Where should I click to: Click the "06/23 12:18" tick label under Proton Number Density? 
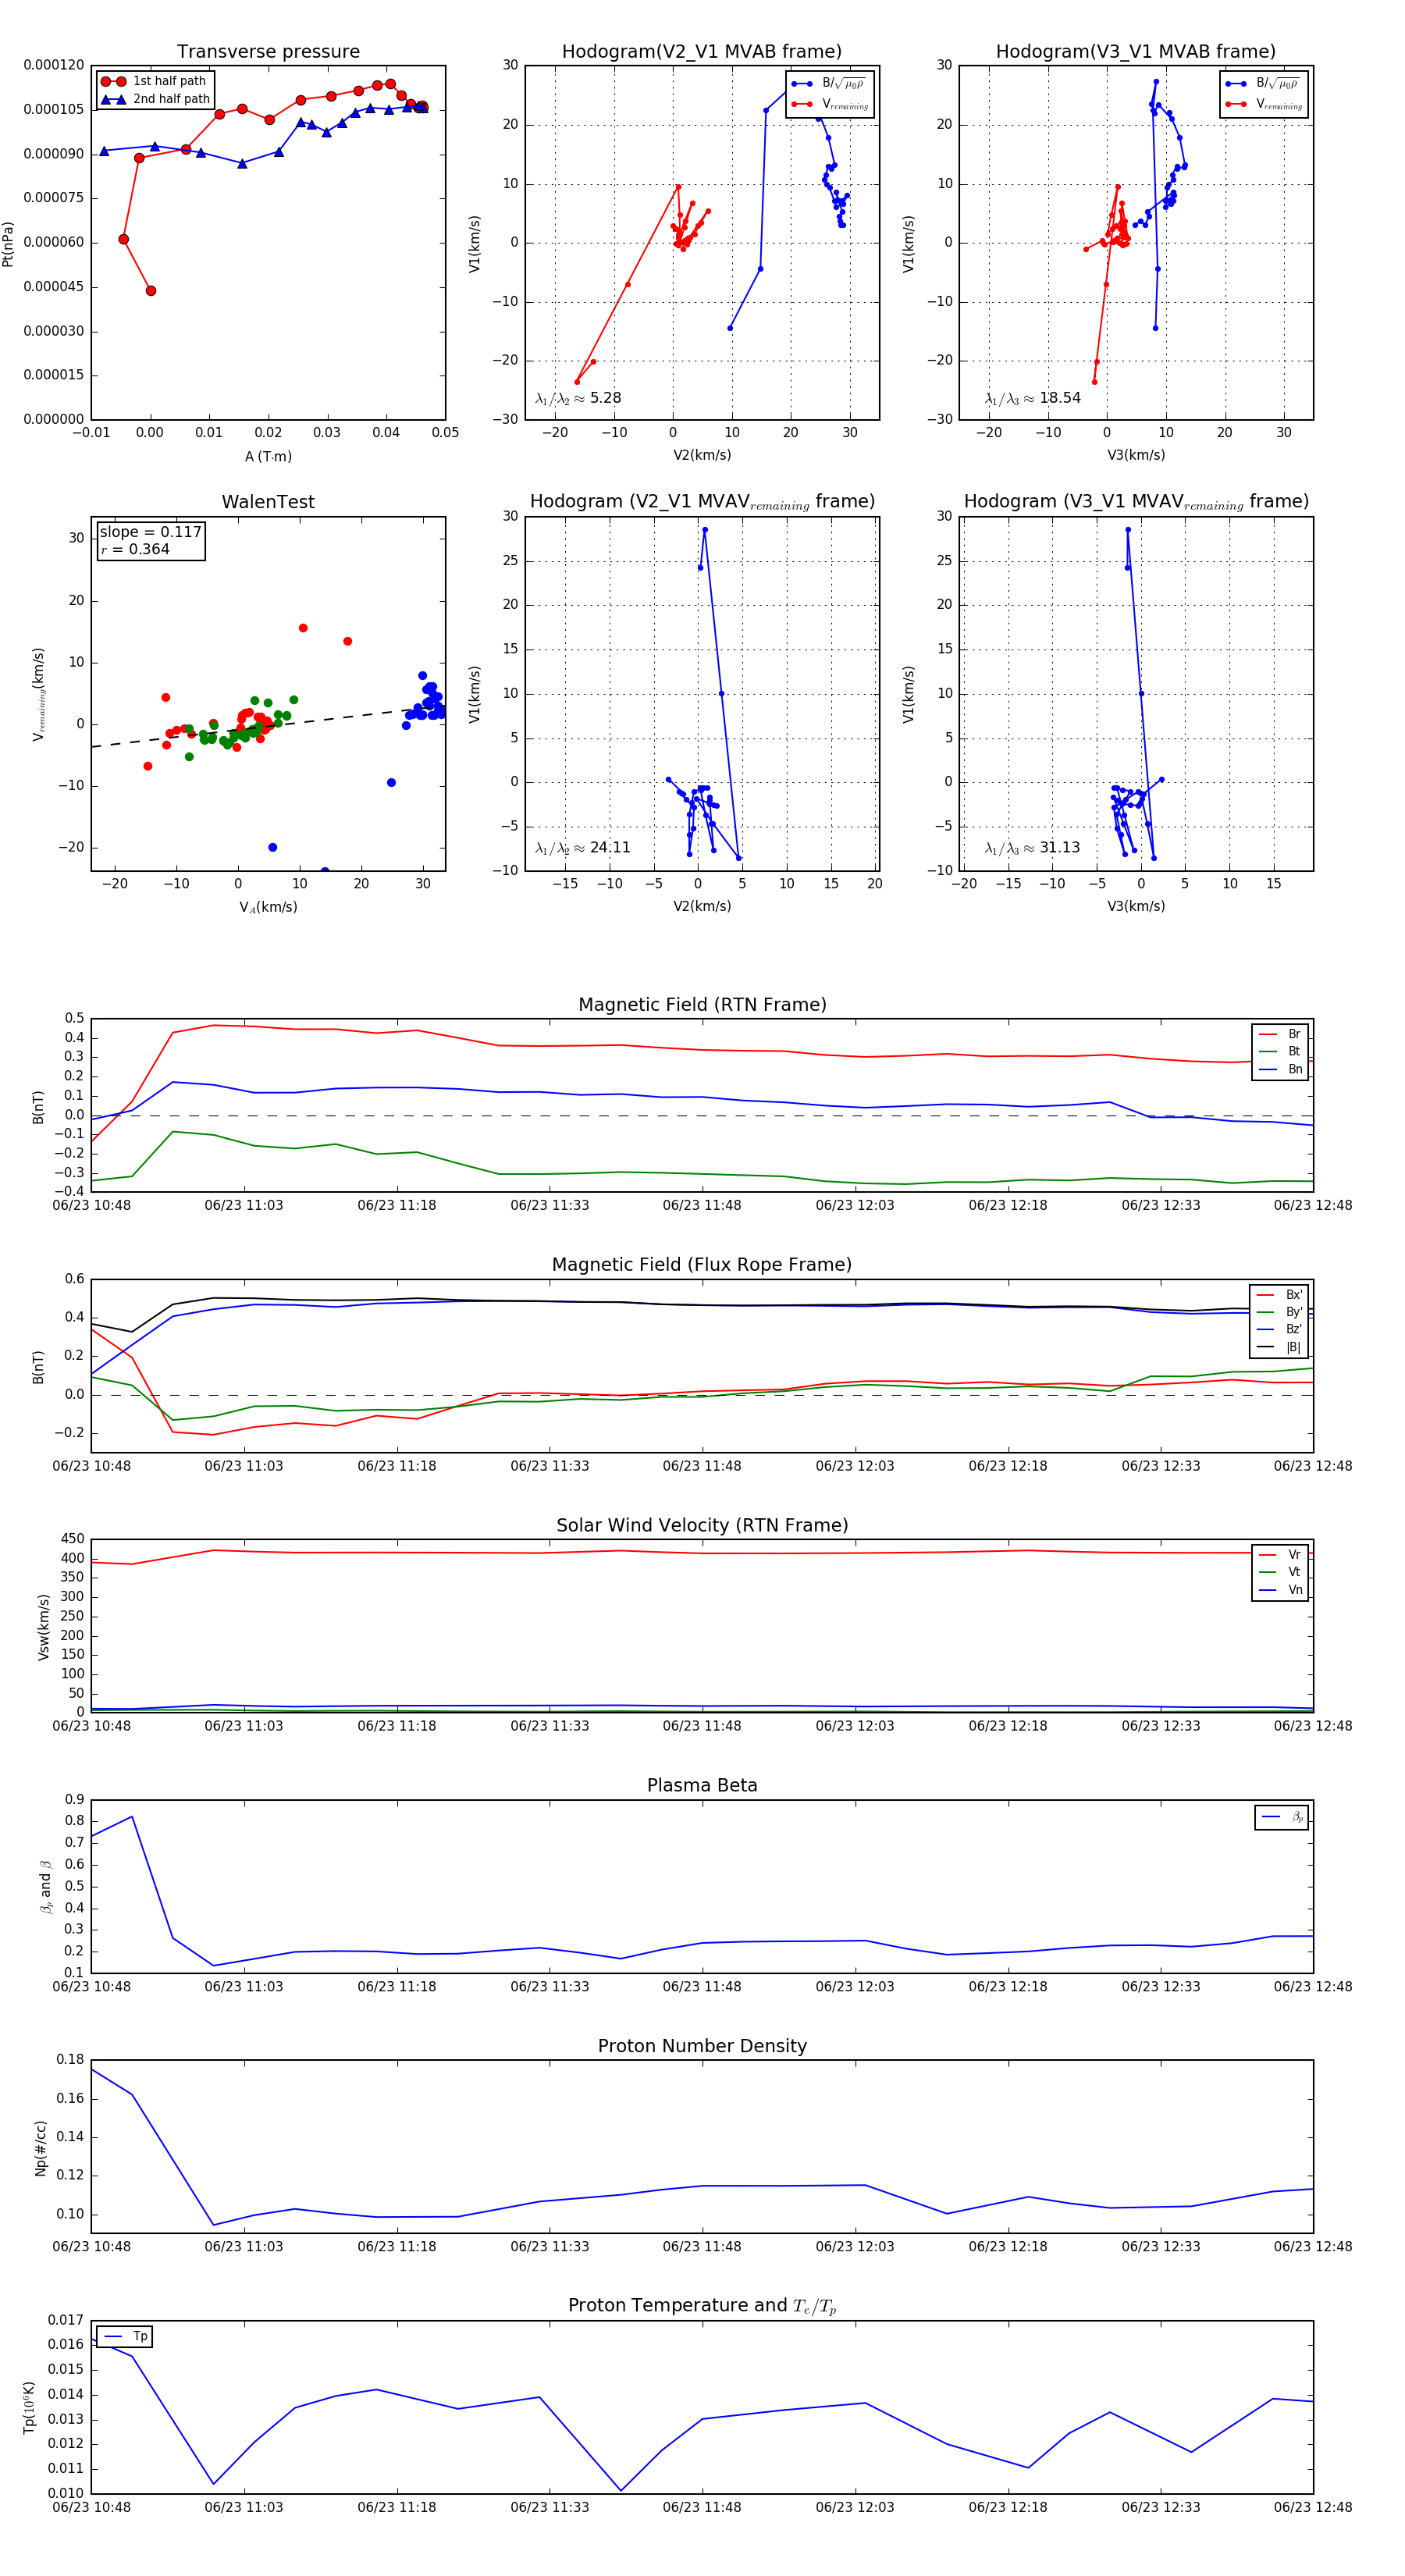pos(1008,2247)
